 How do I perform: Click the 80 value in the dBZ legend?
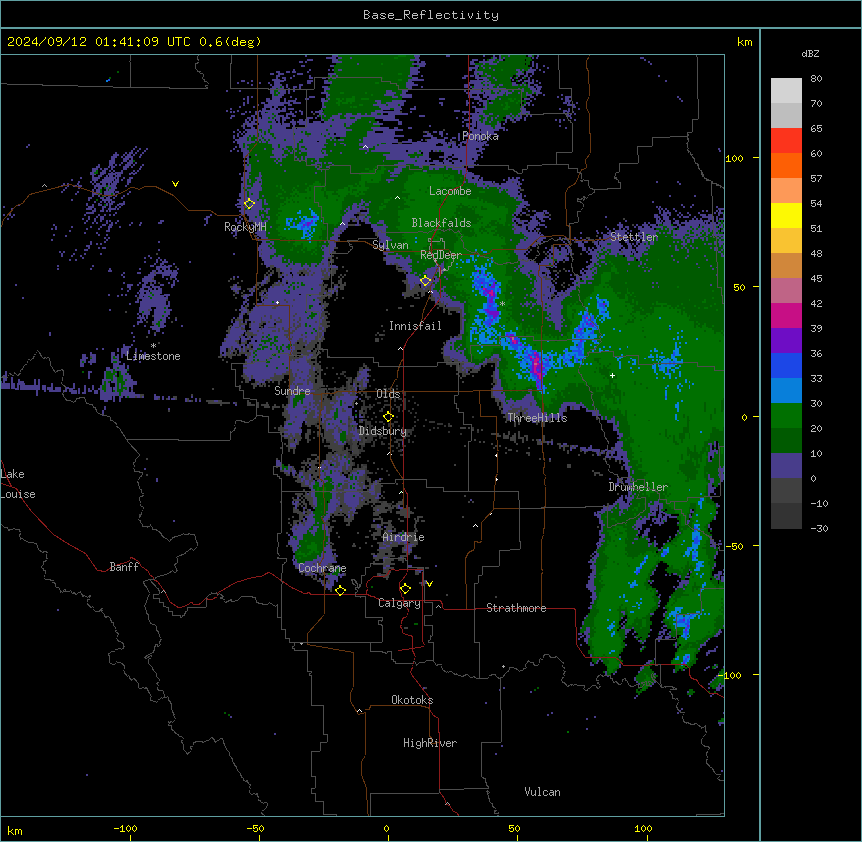click(x=816, y=79)
